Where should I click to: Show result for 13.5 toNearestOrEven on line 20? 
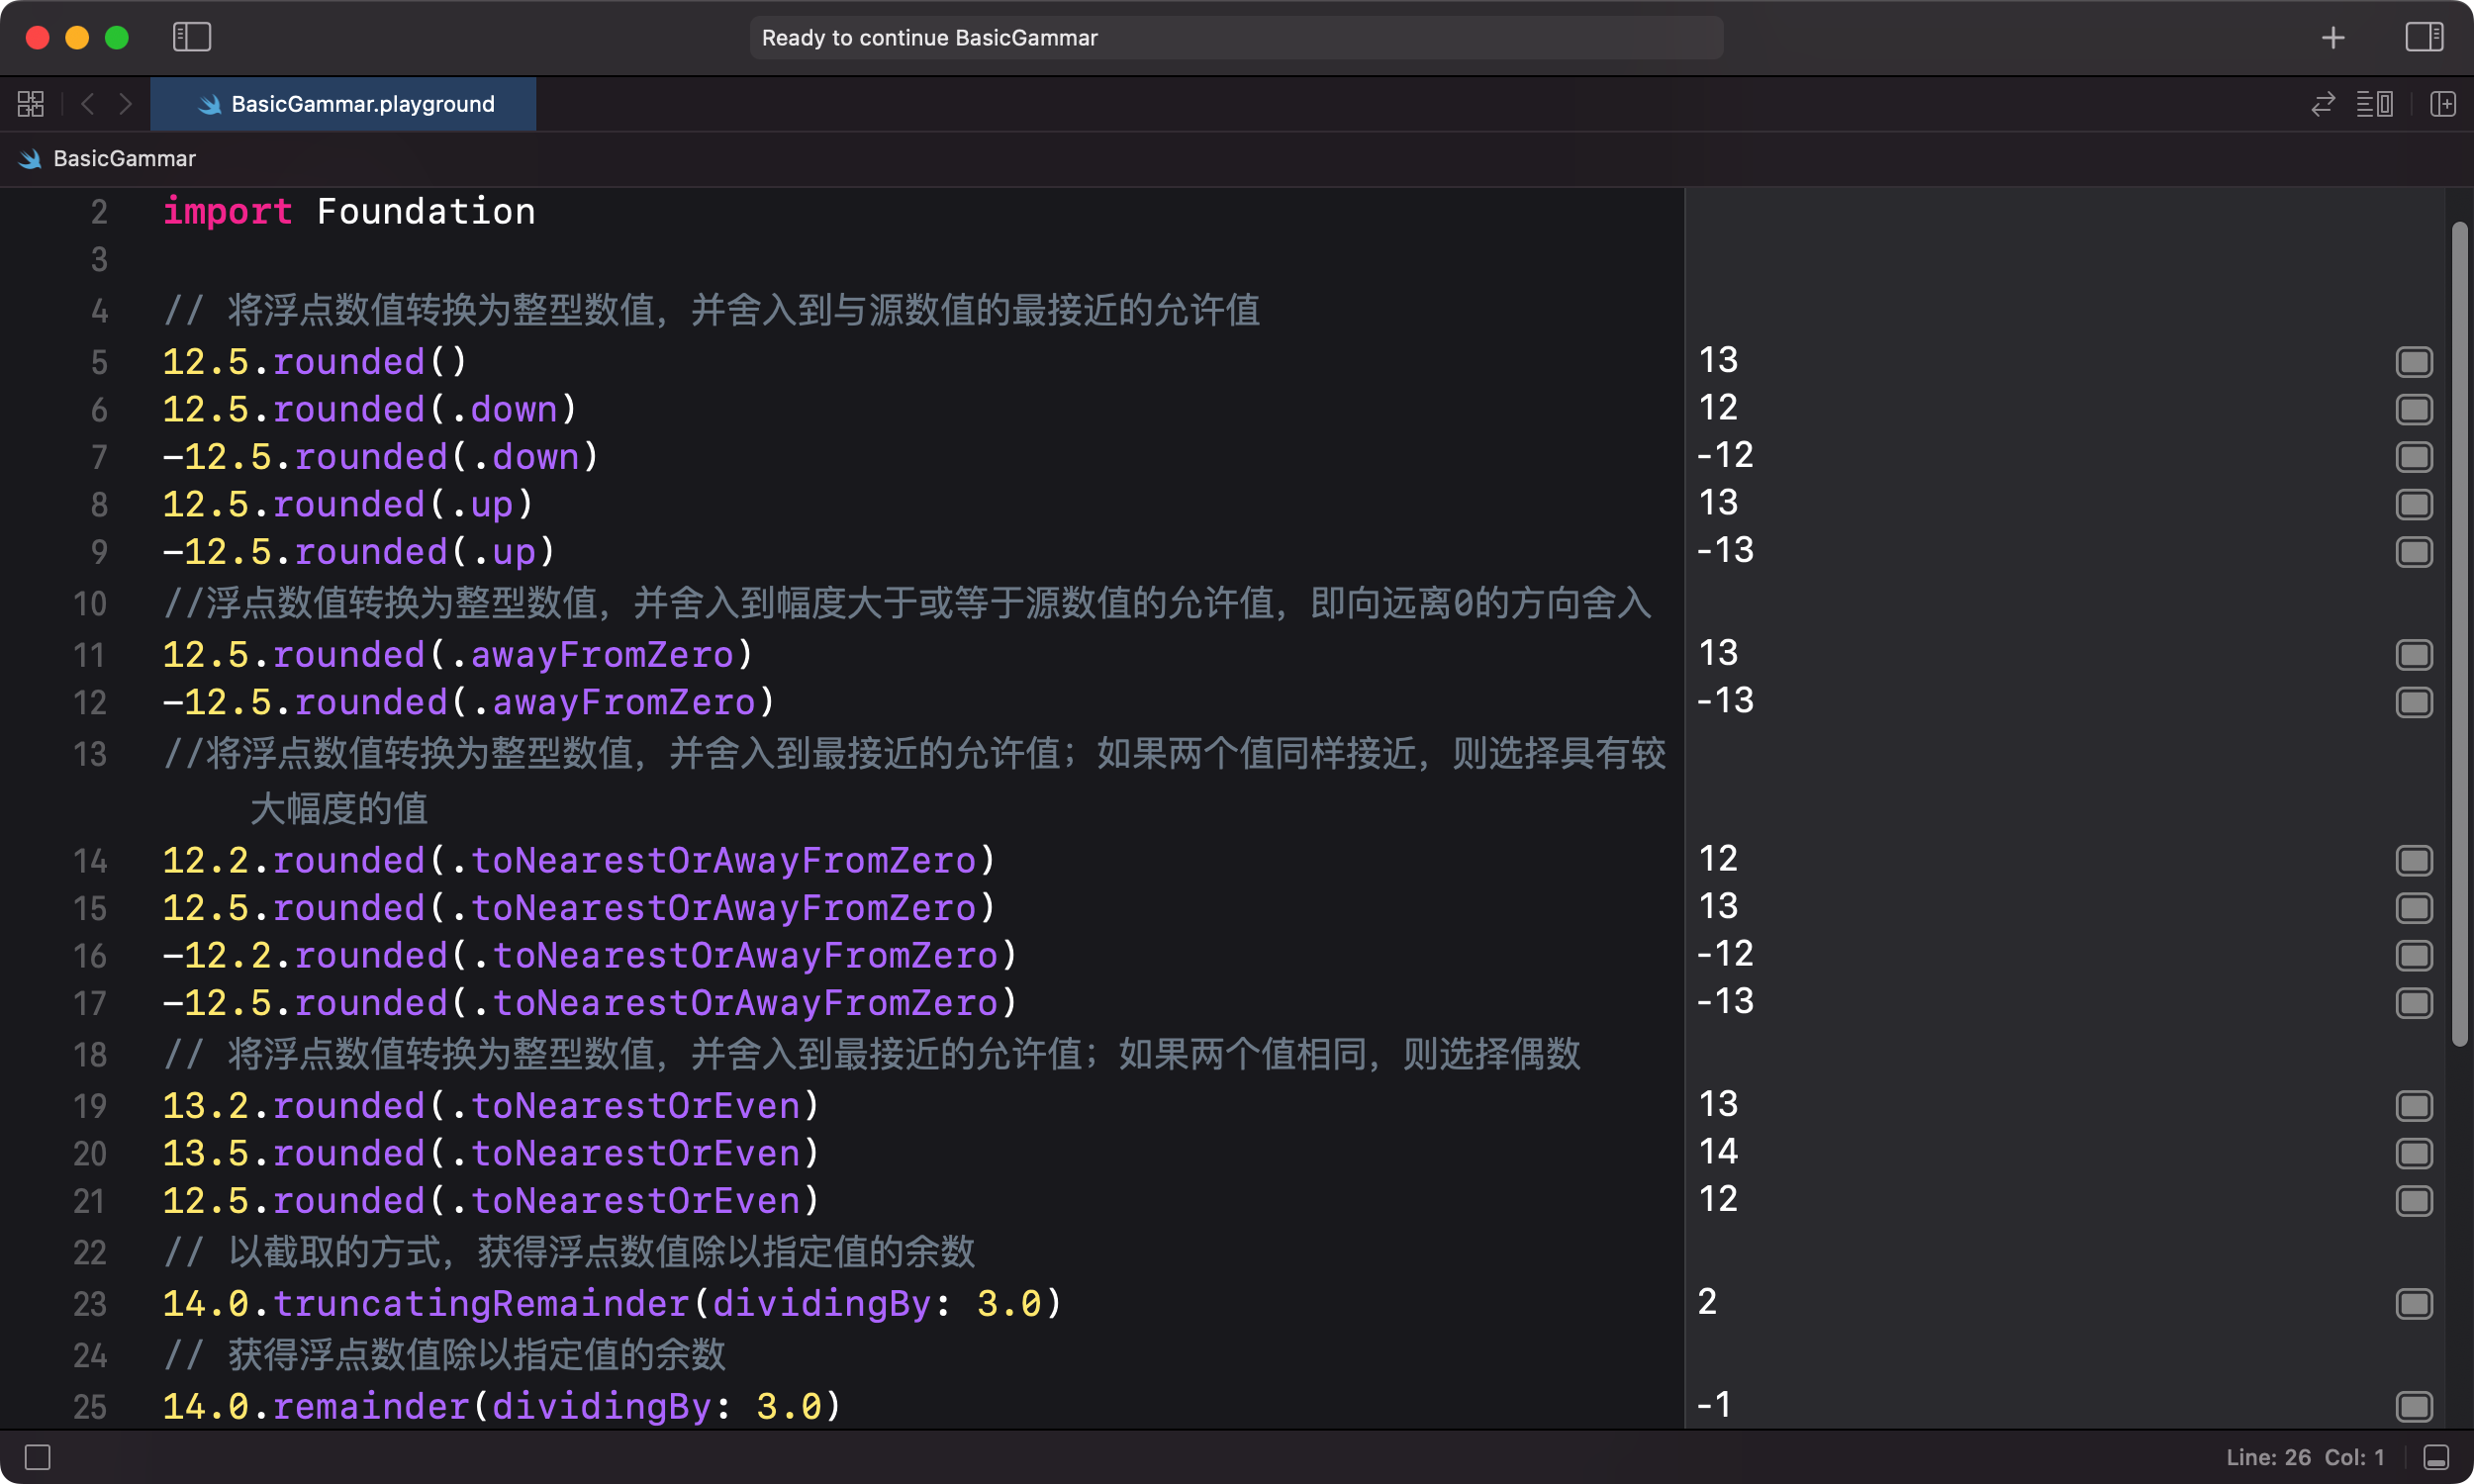click(x=2414, y=1153)
